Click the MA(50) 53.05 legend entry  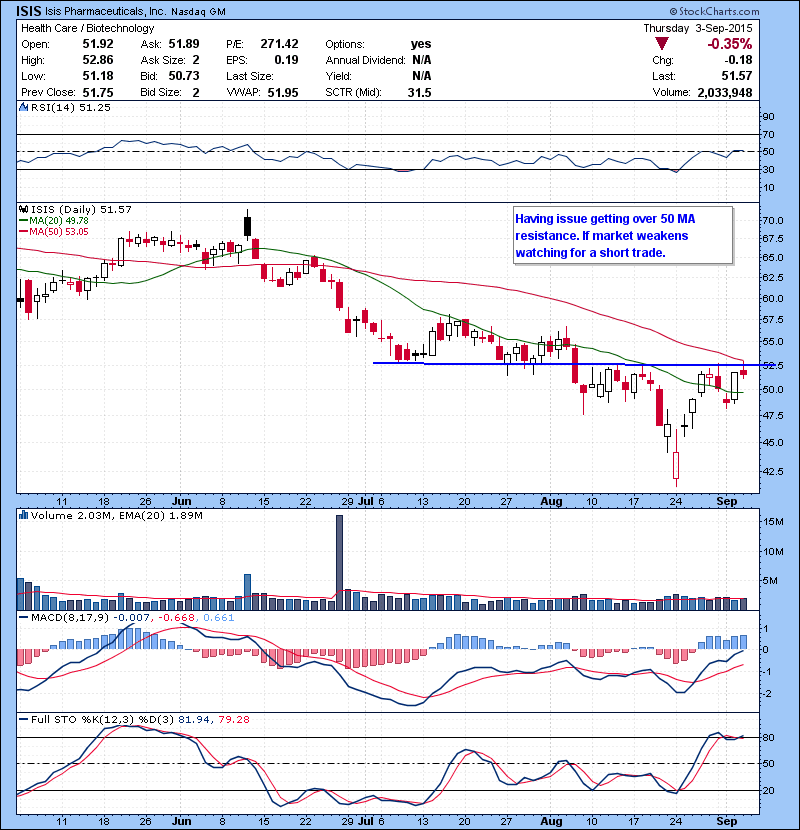(53, 231)
